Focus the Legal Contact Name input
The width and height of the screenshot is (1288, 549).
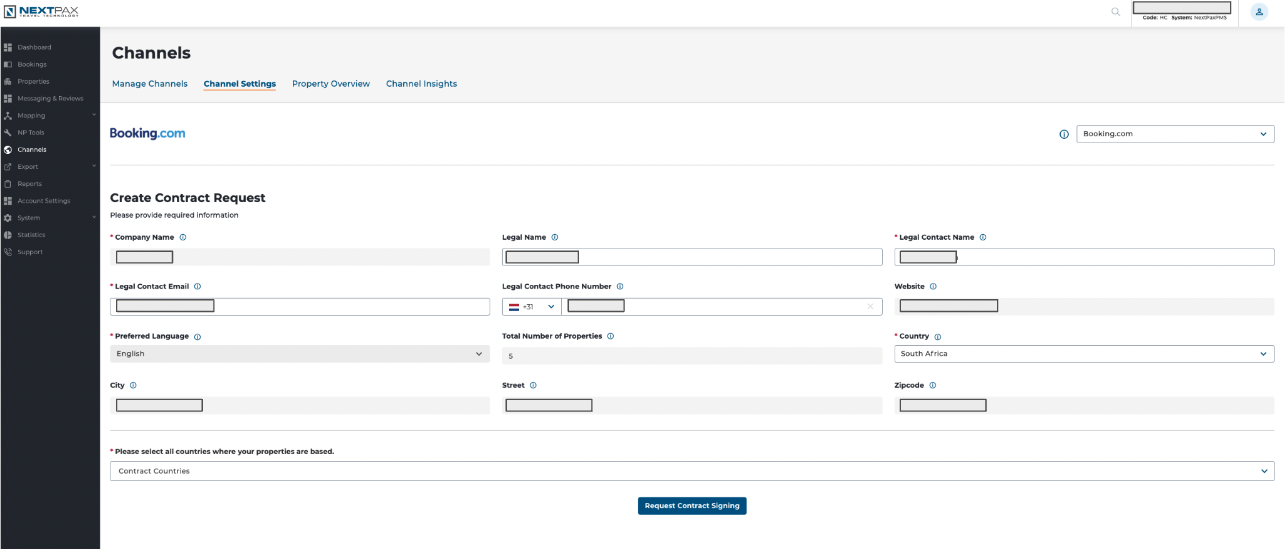pyautogui.click(x=1084, y=257)
